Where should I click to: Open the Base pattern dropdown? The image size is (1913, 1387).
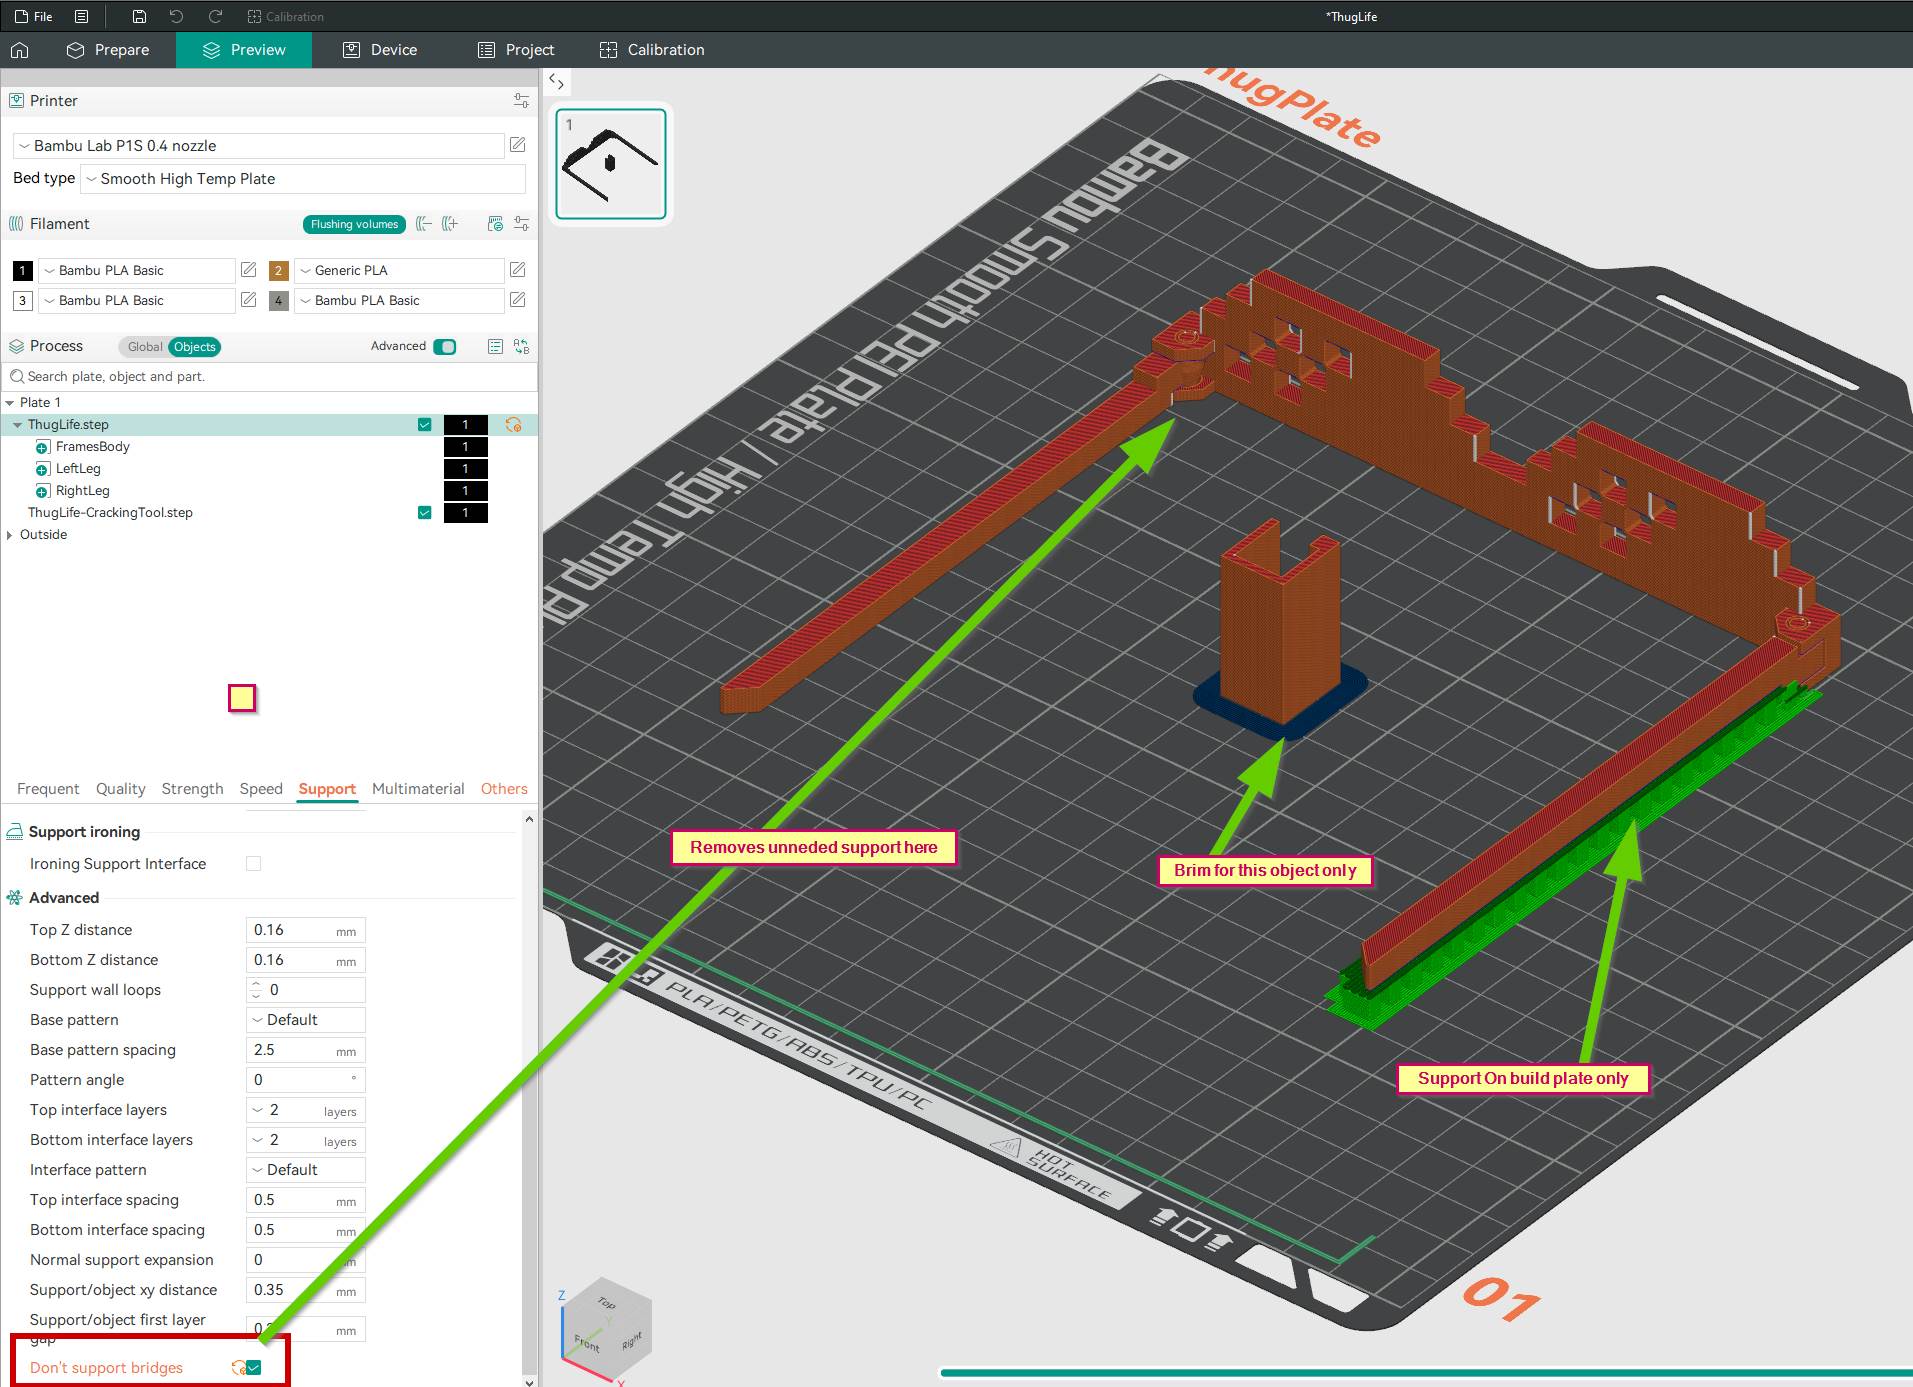coord(305,1020)
